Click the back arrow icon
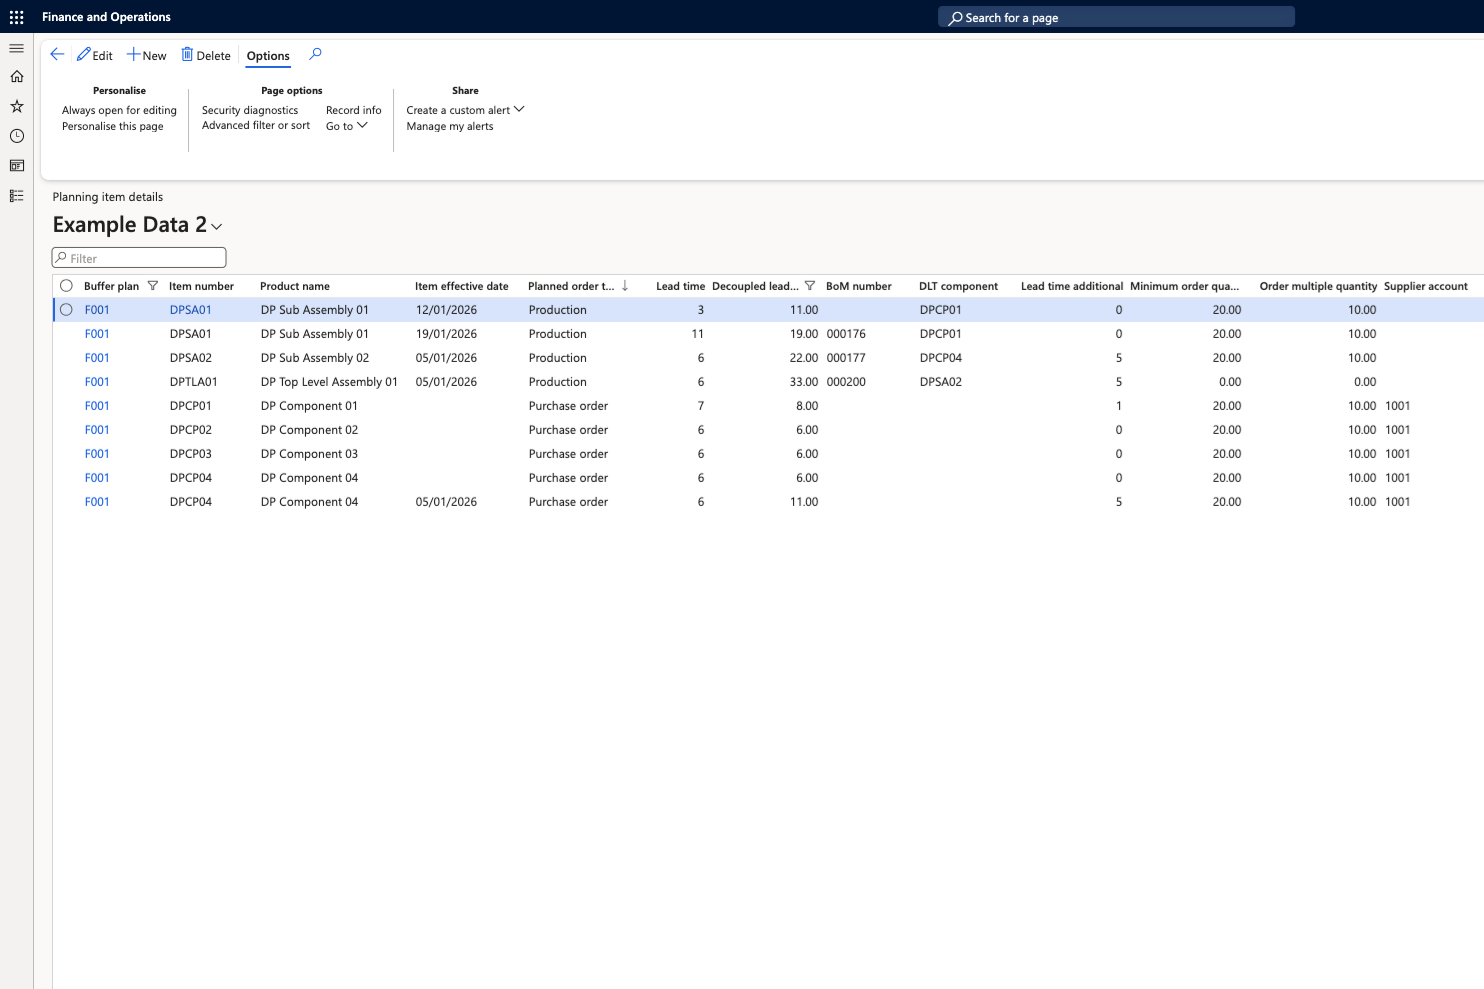Viewport: 1484px width, 989px height. click(x=57, y=55)
